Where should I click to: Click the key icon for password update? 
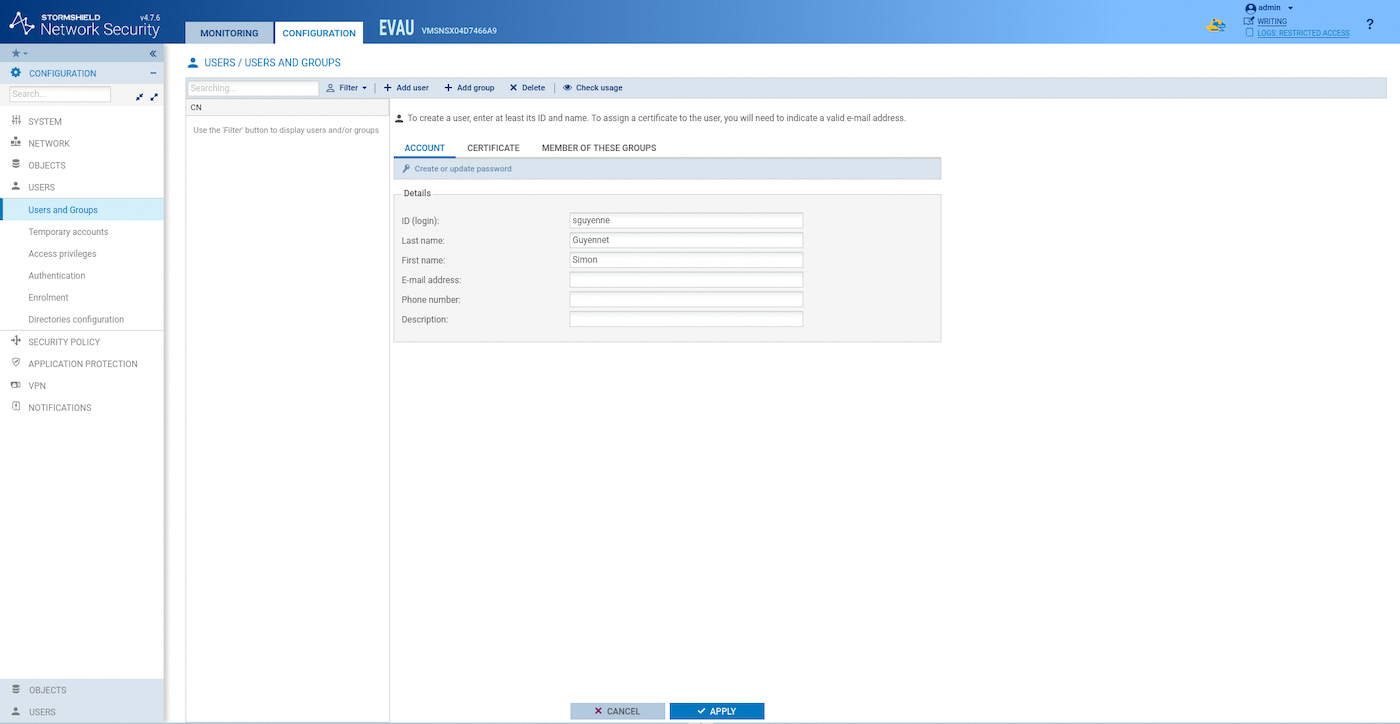(x=406, y=169)
